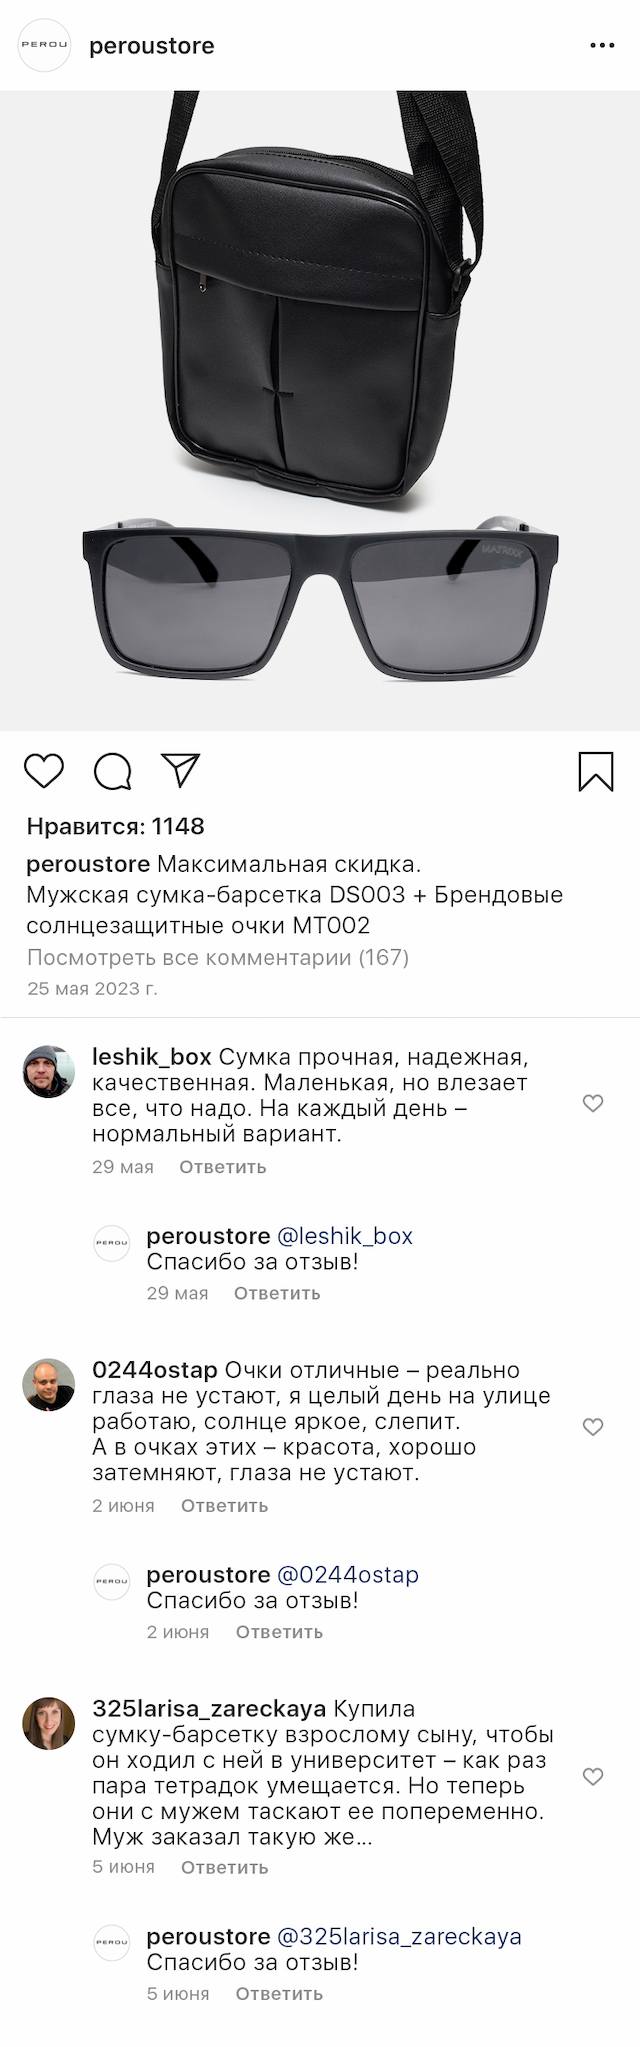
Task: Reply to the leshik_box comment
Action: (x=222, y=1167)
